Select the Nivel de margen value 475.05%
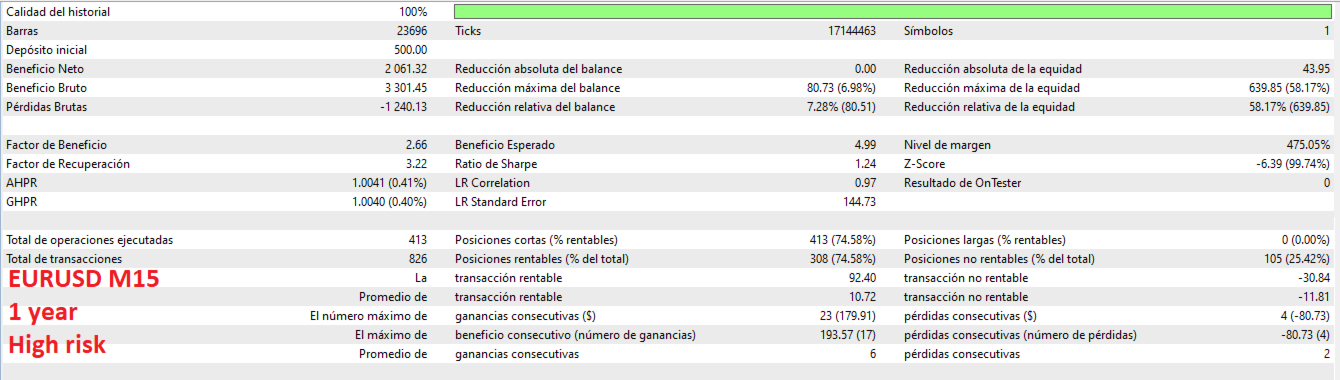 1309,145
